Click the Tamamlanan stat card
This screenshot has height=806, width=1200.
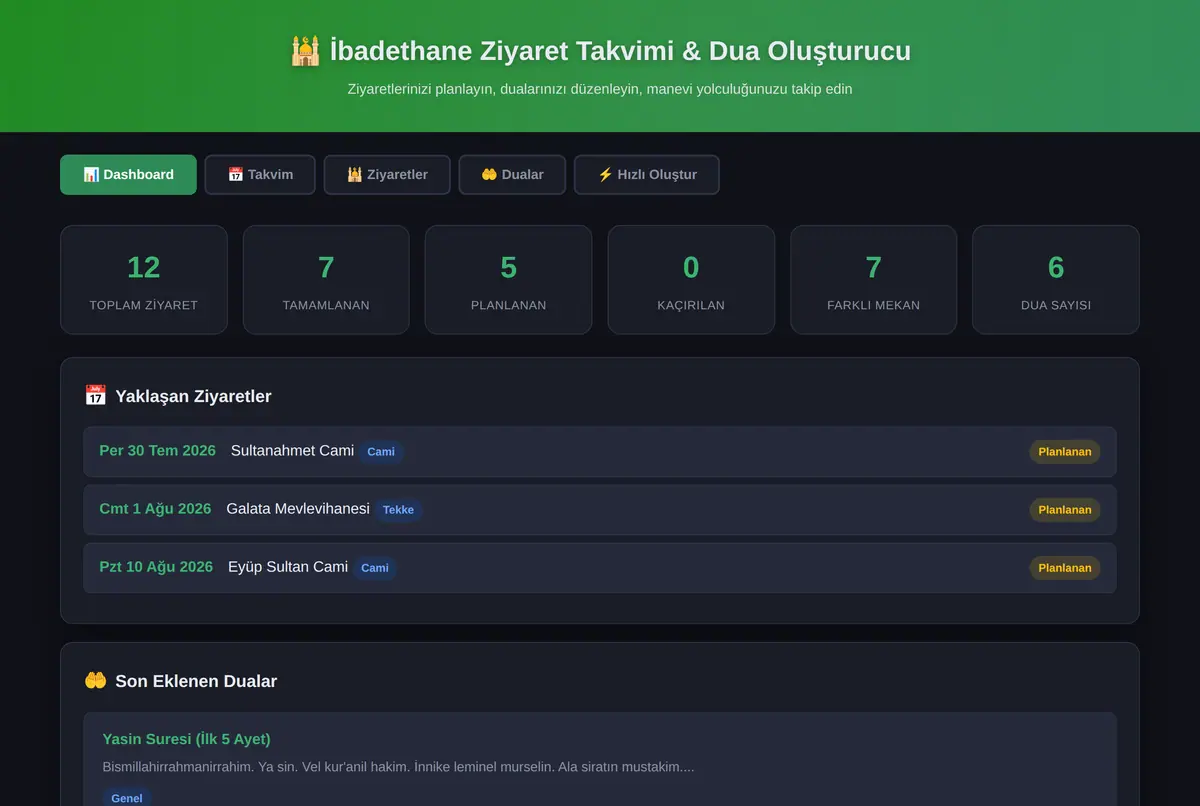pyautogui.click(x=326, y=280)
